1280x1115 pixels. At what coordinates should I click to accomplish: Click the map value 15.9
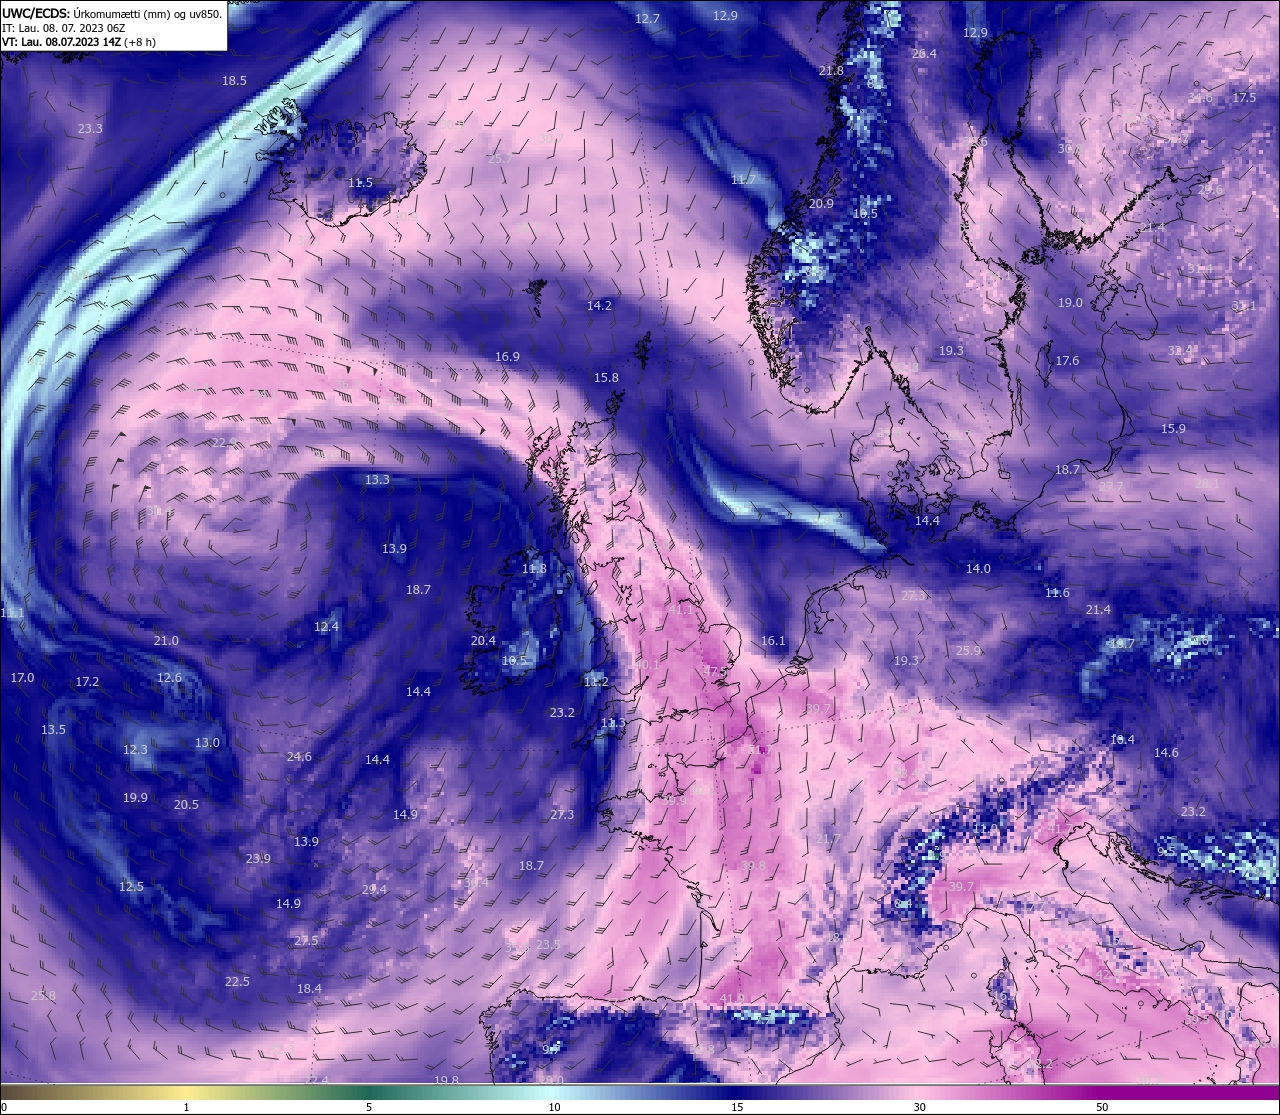(x=1173, y=429)
